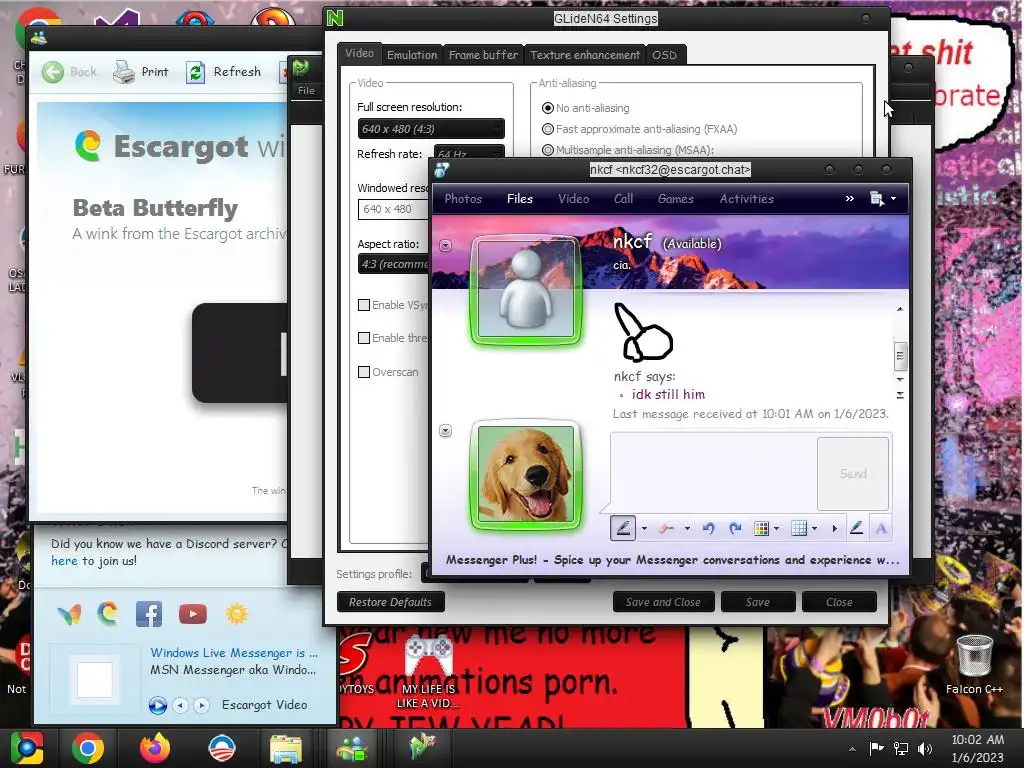1024x768 pixels.
Task: Redo the last ink stroke
Action: pyautogui.click(x=735, y=528)
